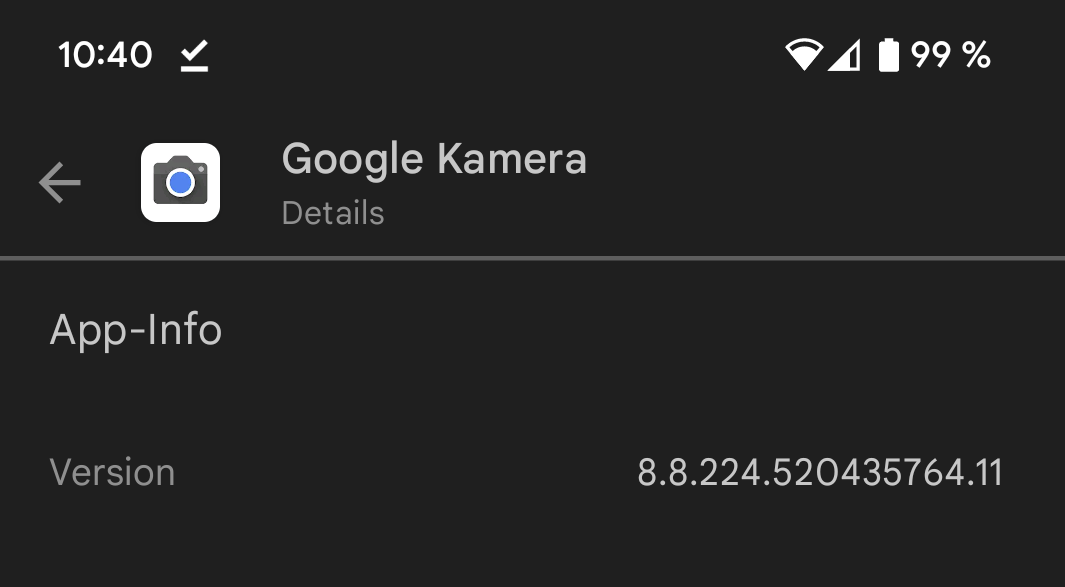This screenshot has height=587, width=1065.
Task: Select the Google Kamera title text
Action: coord(434,160)
